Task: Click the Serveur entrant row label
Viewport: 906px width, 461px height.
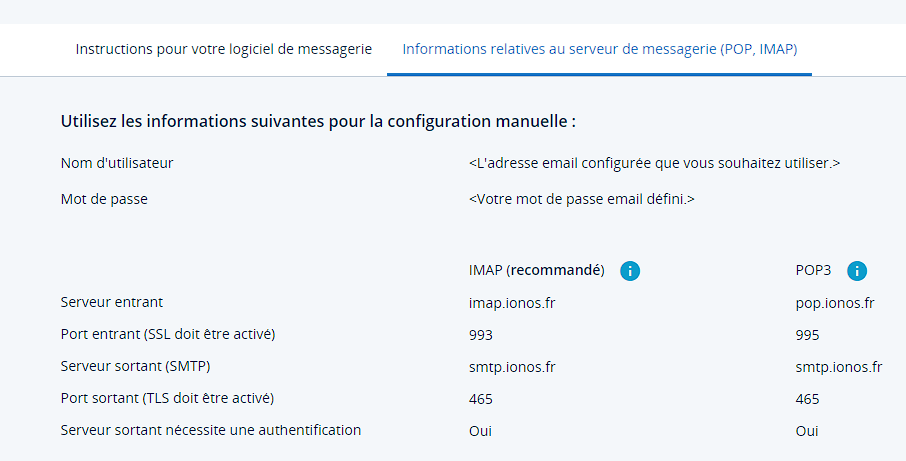Action: [112, 302]
